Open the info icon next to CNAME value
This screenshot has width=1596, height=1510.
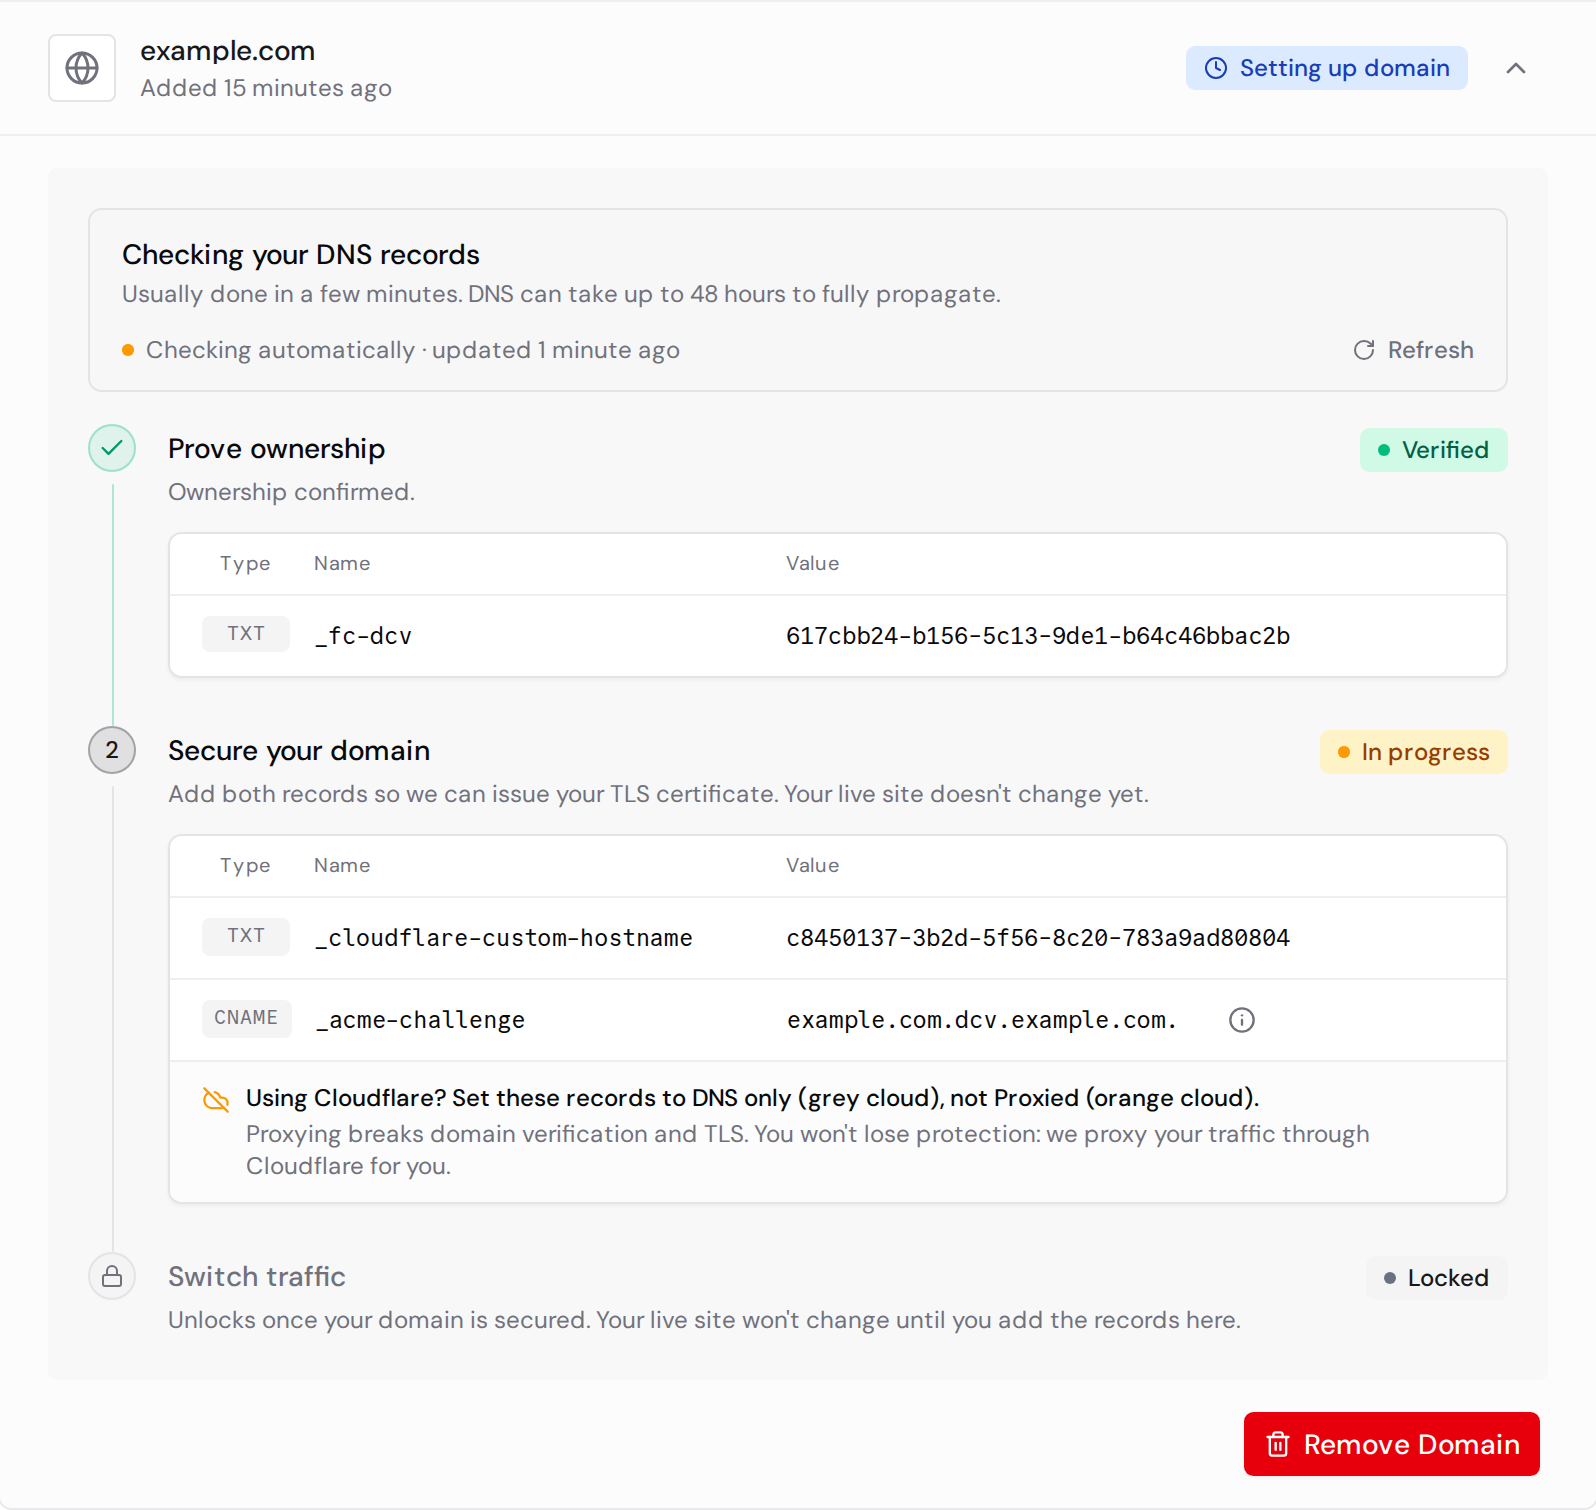tap(1241, 1020)
